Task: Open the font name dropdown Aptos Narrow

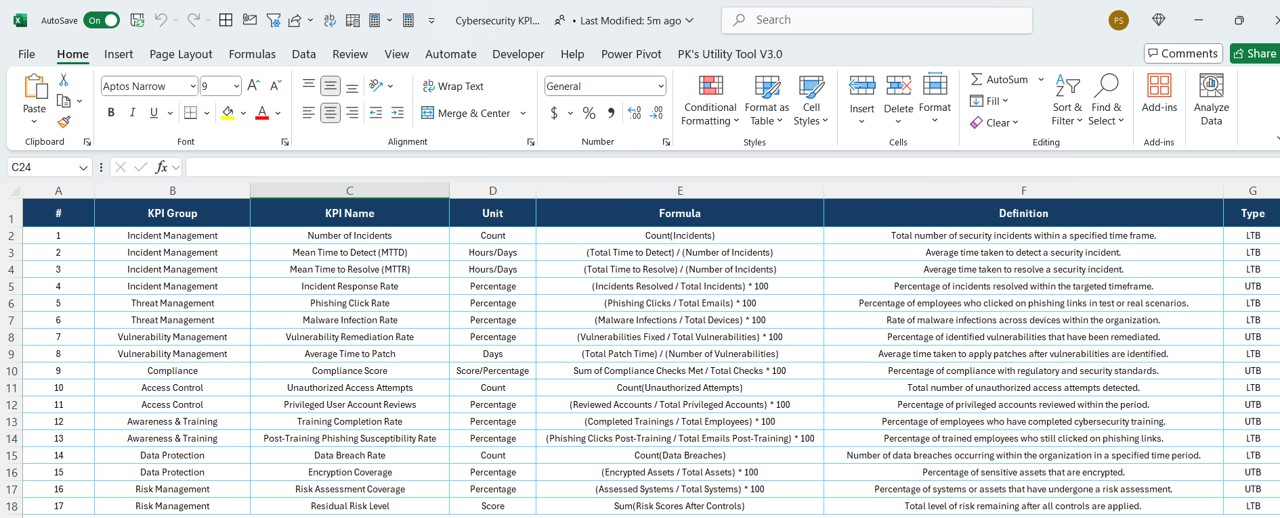Action: (x=192, y=86)
